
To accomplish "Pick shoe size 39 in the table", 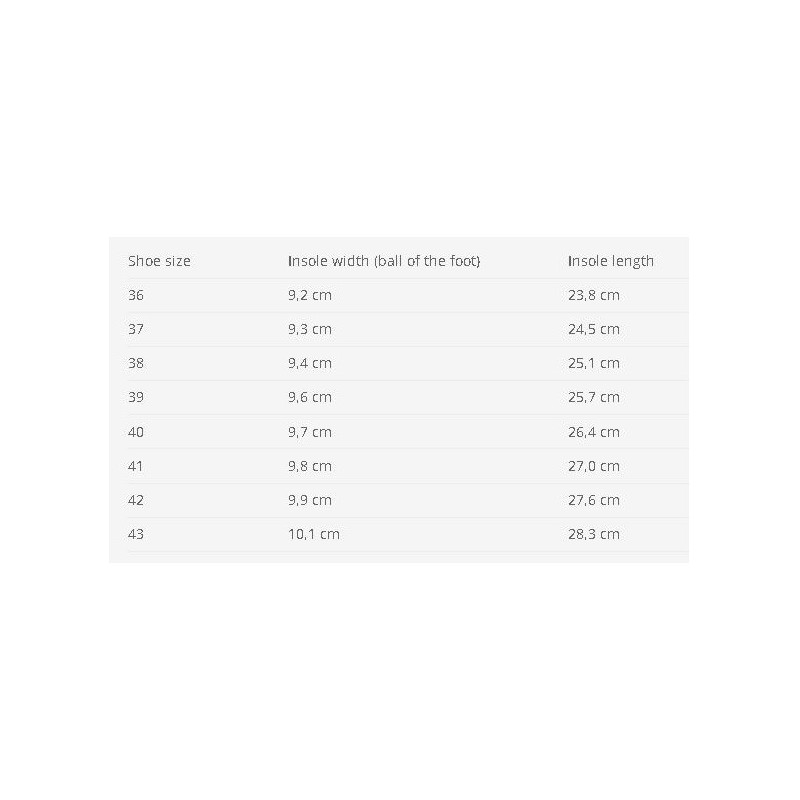I will (136, 397).
